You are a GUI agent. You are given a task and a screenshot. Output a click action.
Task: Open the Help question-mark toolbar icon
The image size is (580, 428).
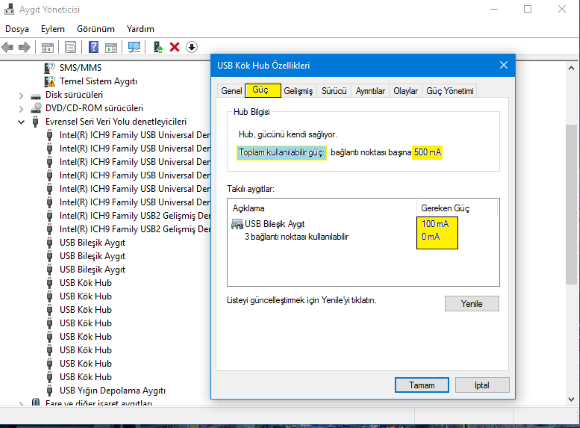[94, 47]
